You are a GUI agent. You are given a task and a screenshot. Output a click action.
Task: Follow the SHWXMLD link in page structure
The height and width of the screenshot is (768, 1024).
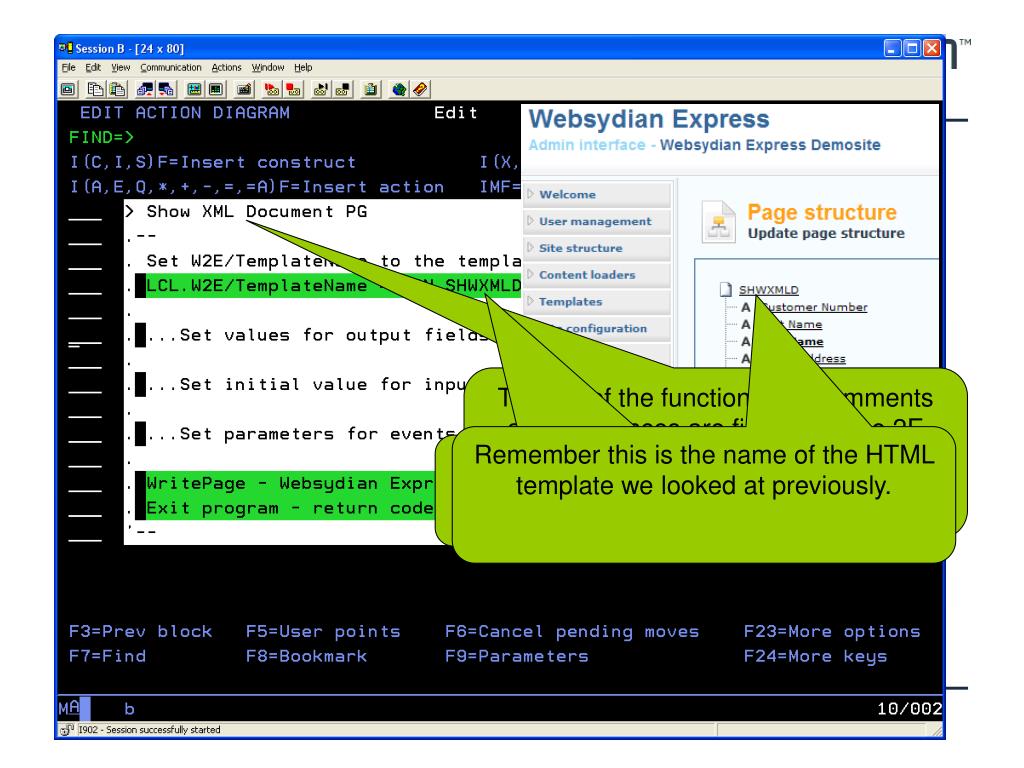pos(768,290)
